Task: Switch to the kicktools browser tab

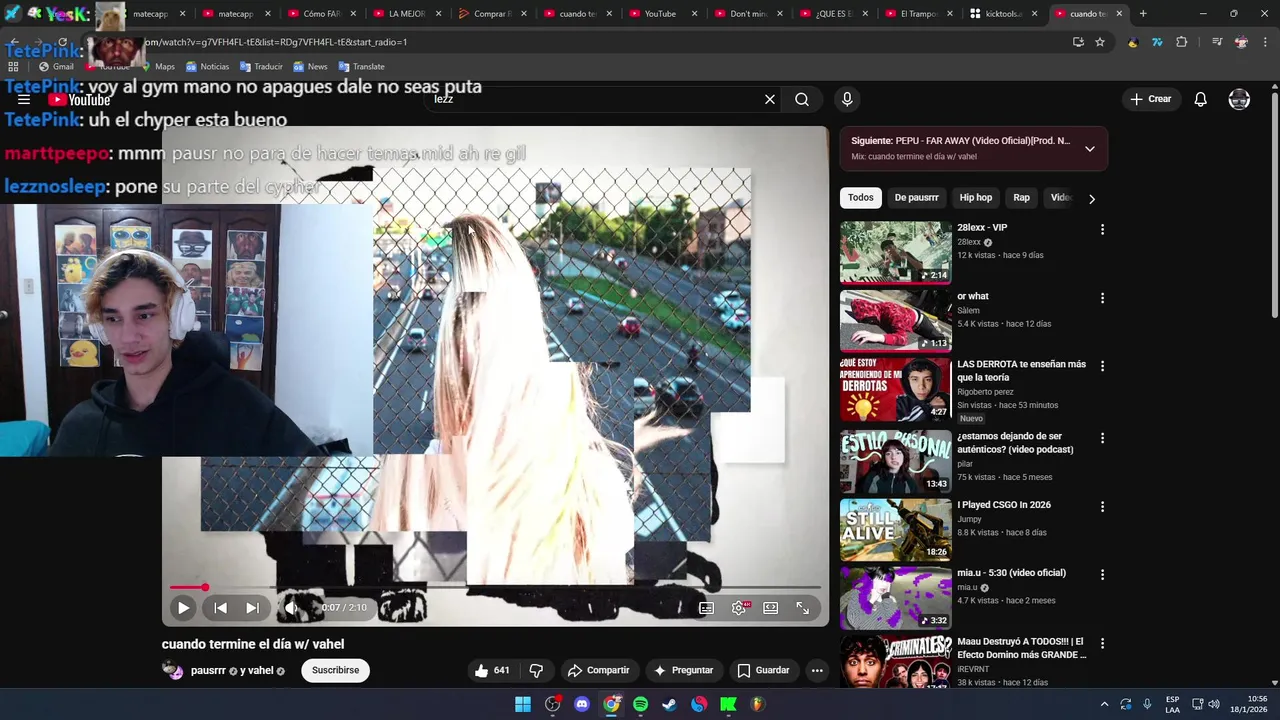Action: [x=1001, y=14]
